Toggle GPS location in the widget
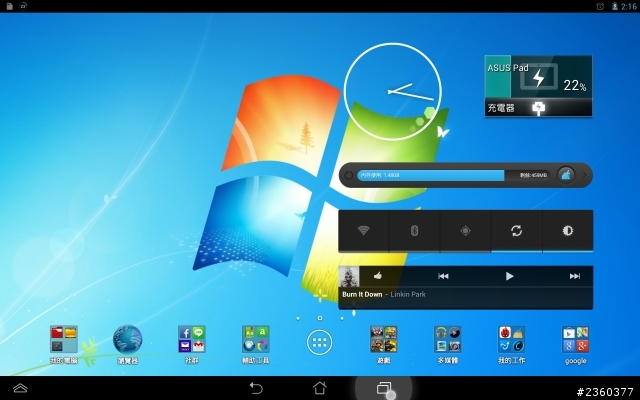Viewport: 640px width, 400px height. point(465,231)
